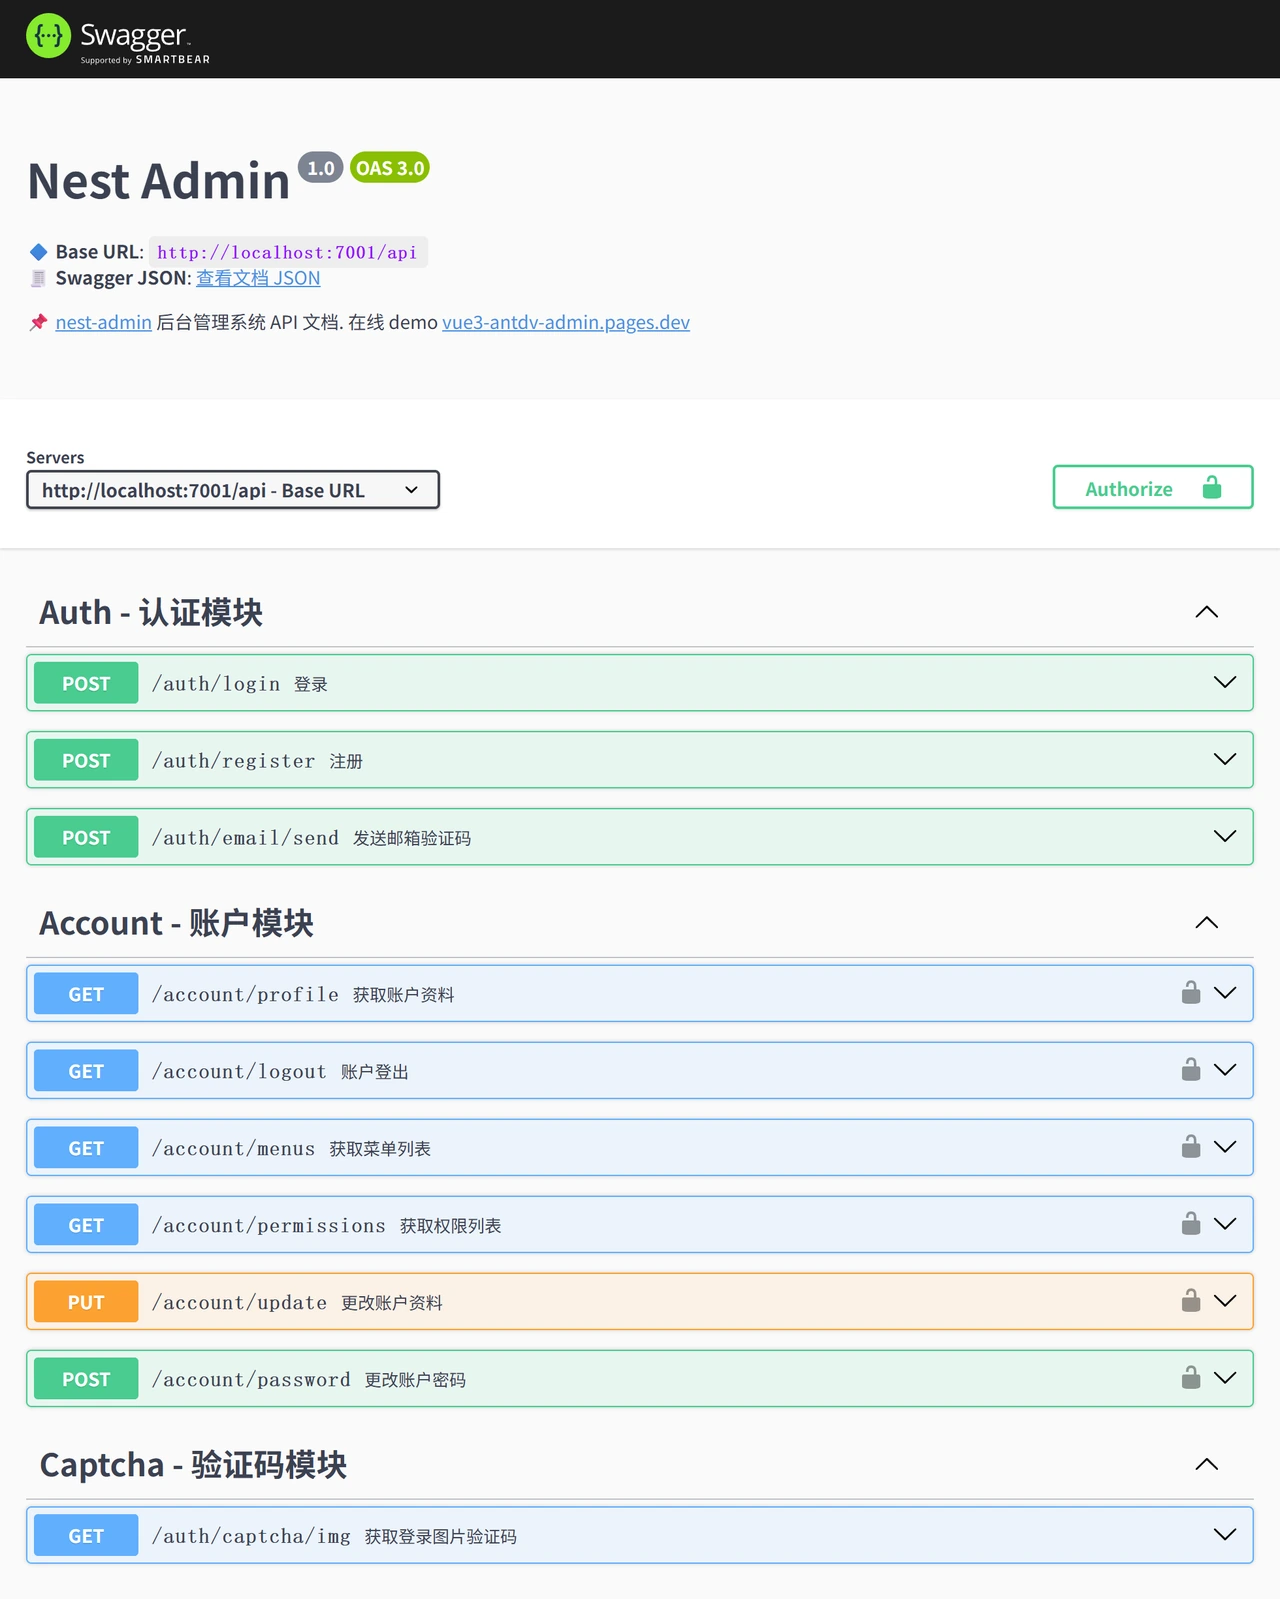Image resolution: width=1280 pixels, height=1599 pixels.
Task: Click the Nest Admin title
Action: click(x=159, y=181)
